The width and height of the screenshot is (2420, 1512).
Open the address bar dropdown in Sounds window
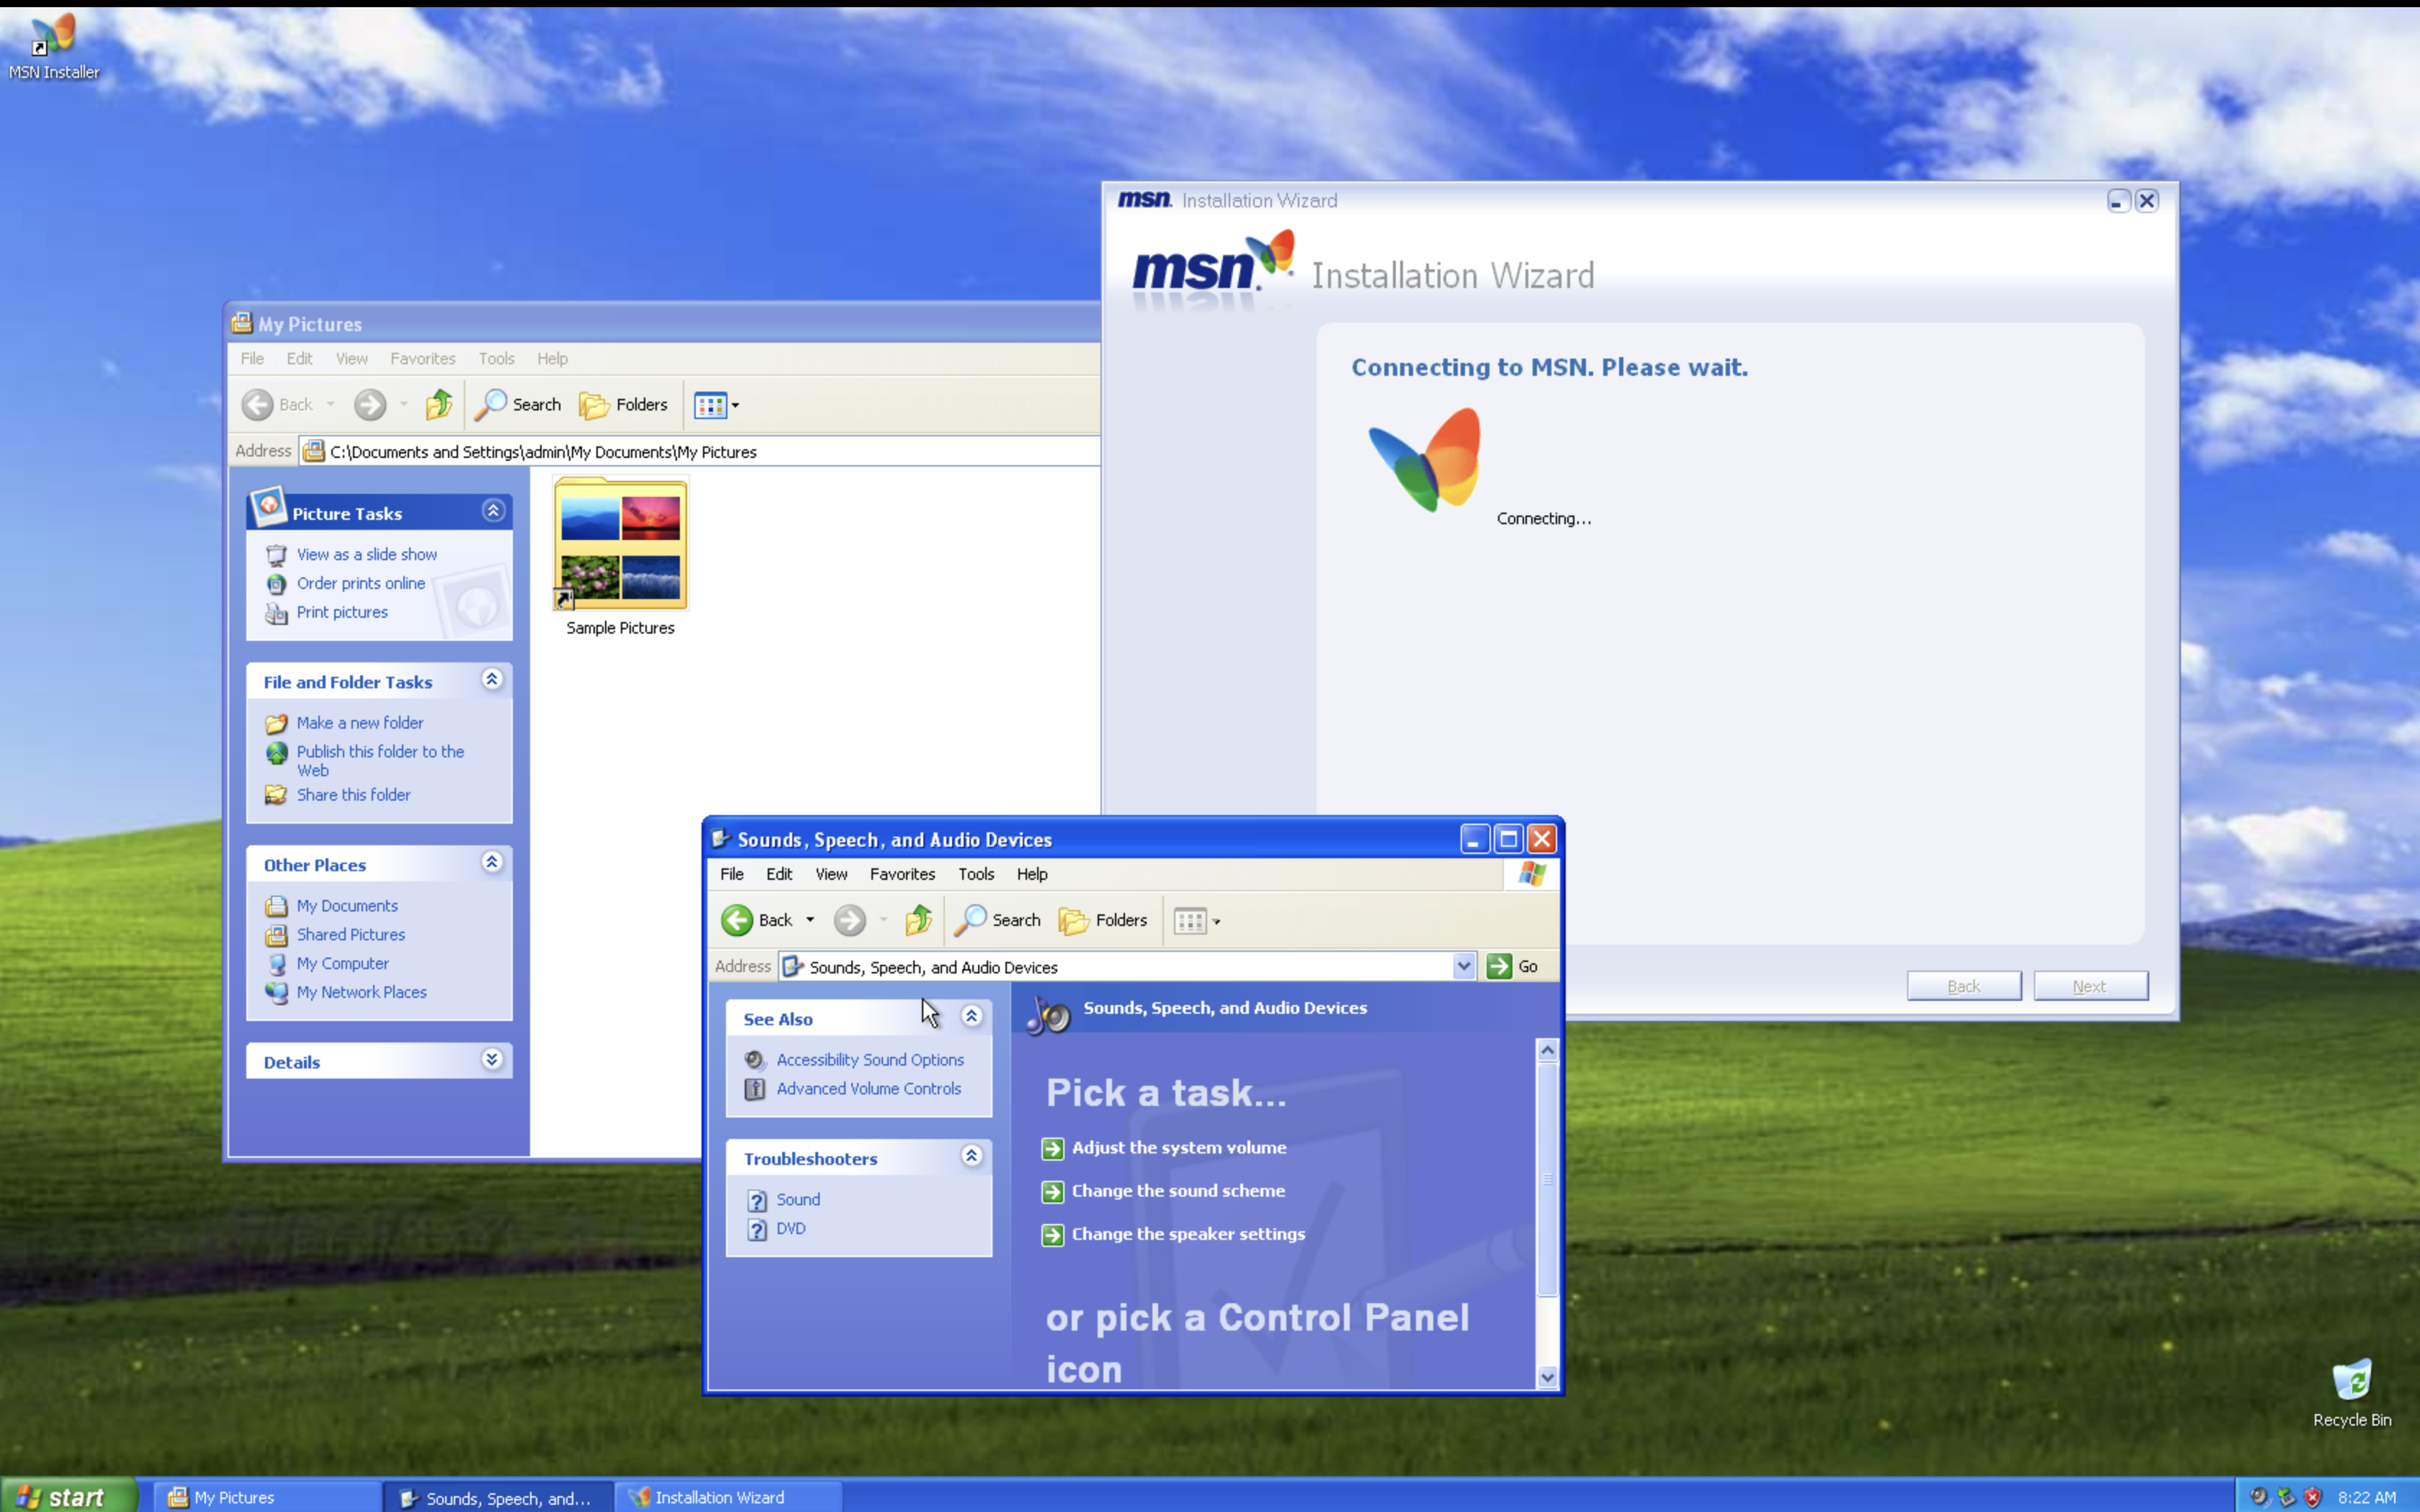click(x=1463, y=966)
